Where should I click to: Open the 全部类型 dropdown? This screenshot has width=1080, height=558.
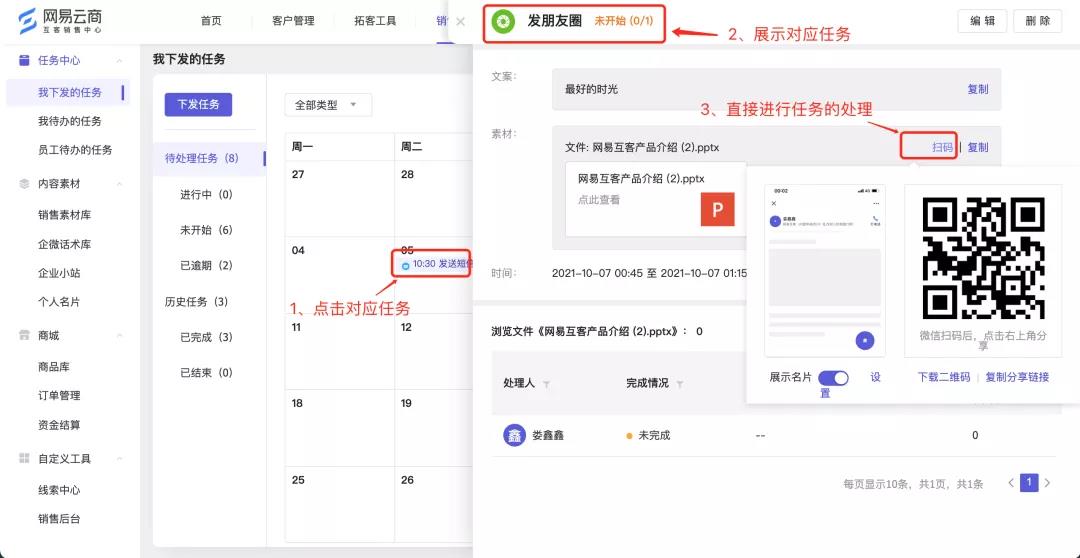point(328,105)
